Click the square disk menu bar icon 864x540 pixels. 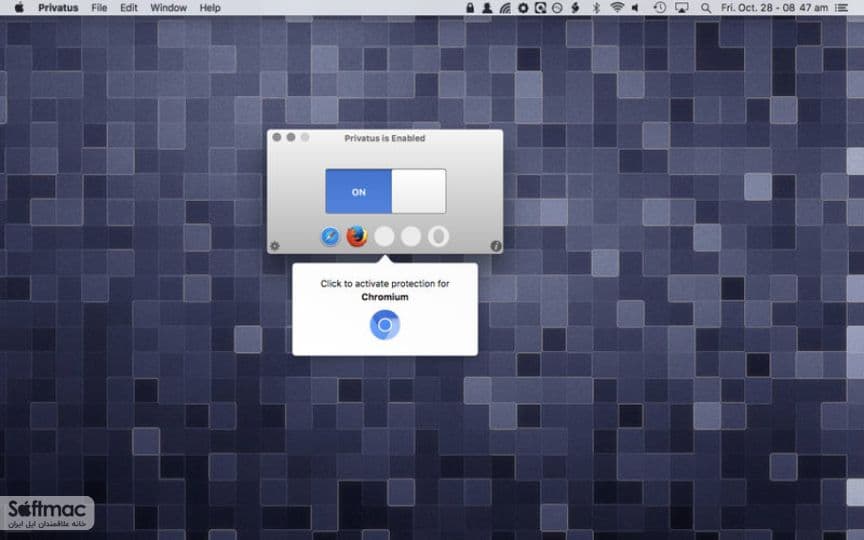click(x=540, y=8)
